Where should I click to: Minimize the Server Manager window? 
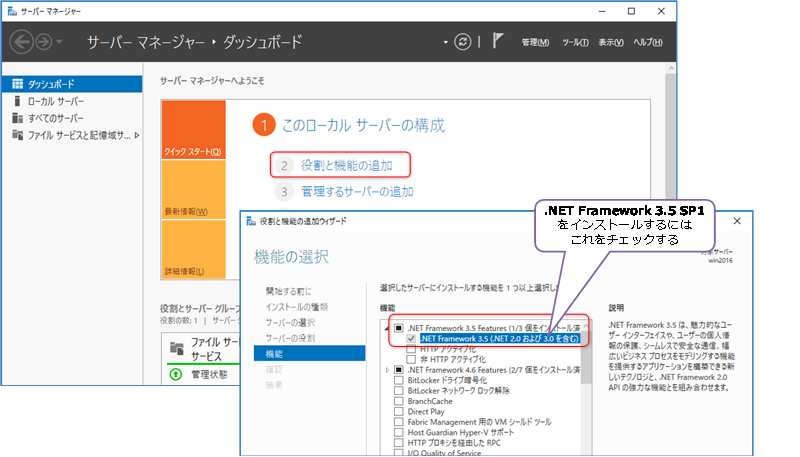coord(602,11)
